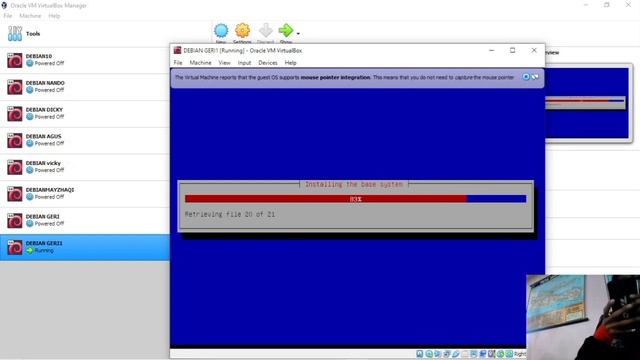Click the keyboard capture arrow icon in the status bar
Image resolution: width=640 pixels, height=360 pixels.
pyautogui.click(x=509, y=354)
